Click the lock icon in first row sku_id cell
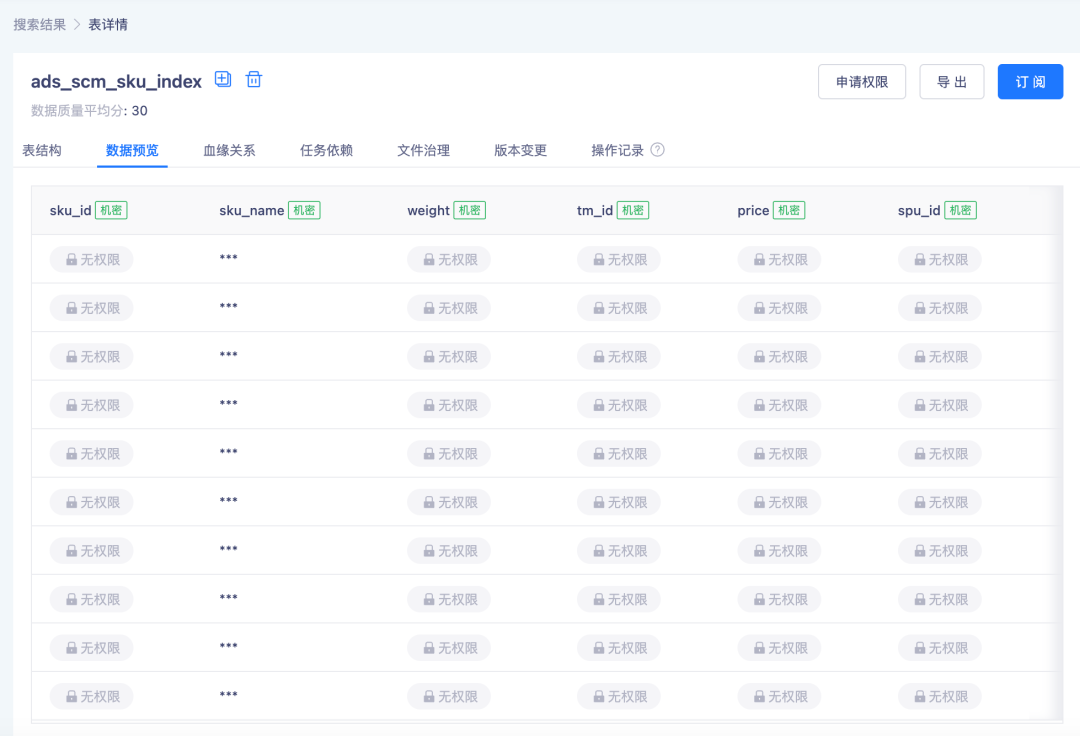This screenshot has width=1080, height=736. tap(71, 260)
